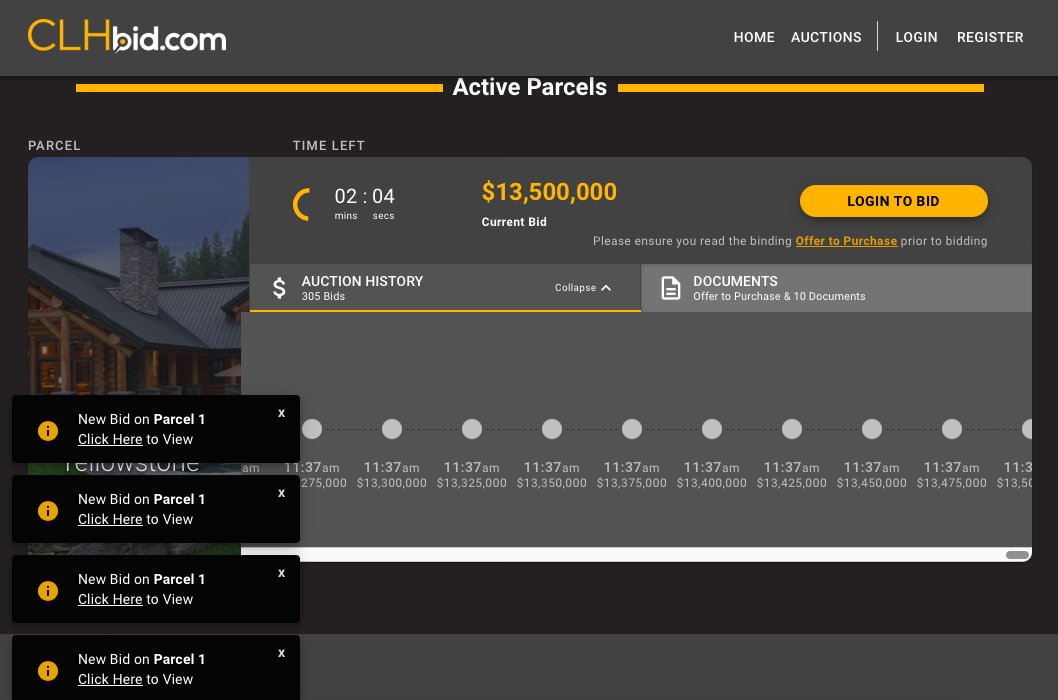Close the third New Bid notification
The height and width of the screenshot is (700, 1058).
[x=282, y=573]
